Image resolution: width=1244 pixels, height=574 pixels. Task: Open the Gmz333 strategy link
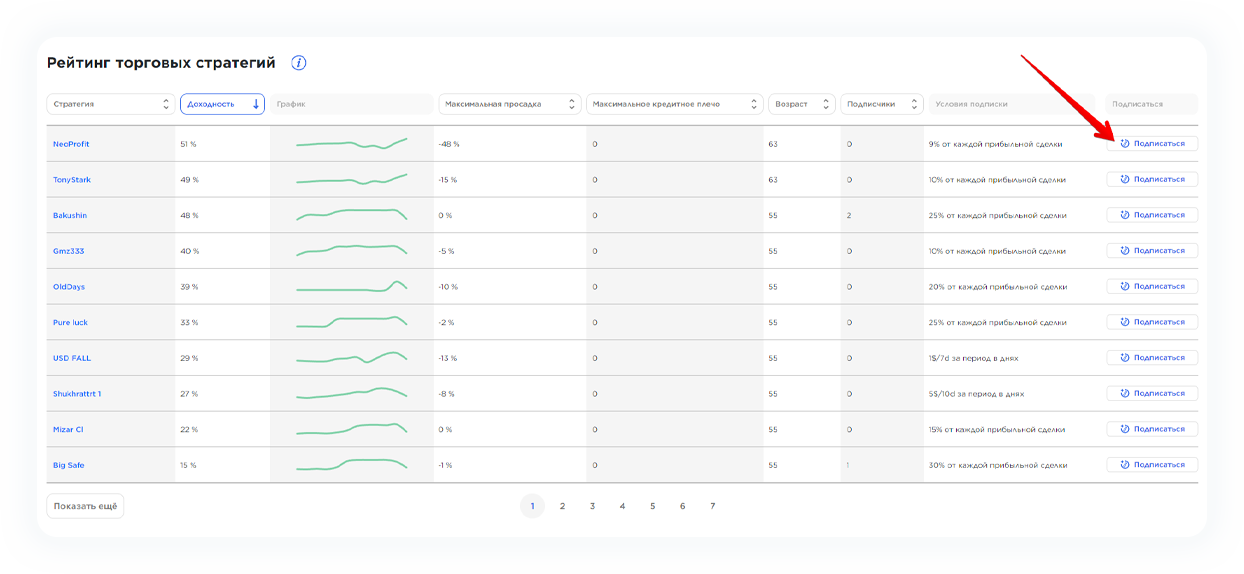69,251
